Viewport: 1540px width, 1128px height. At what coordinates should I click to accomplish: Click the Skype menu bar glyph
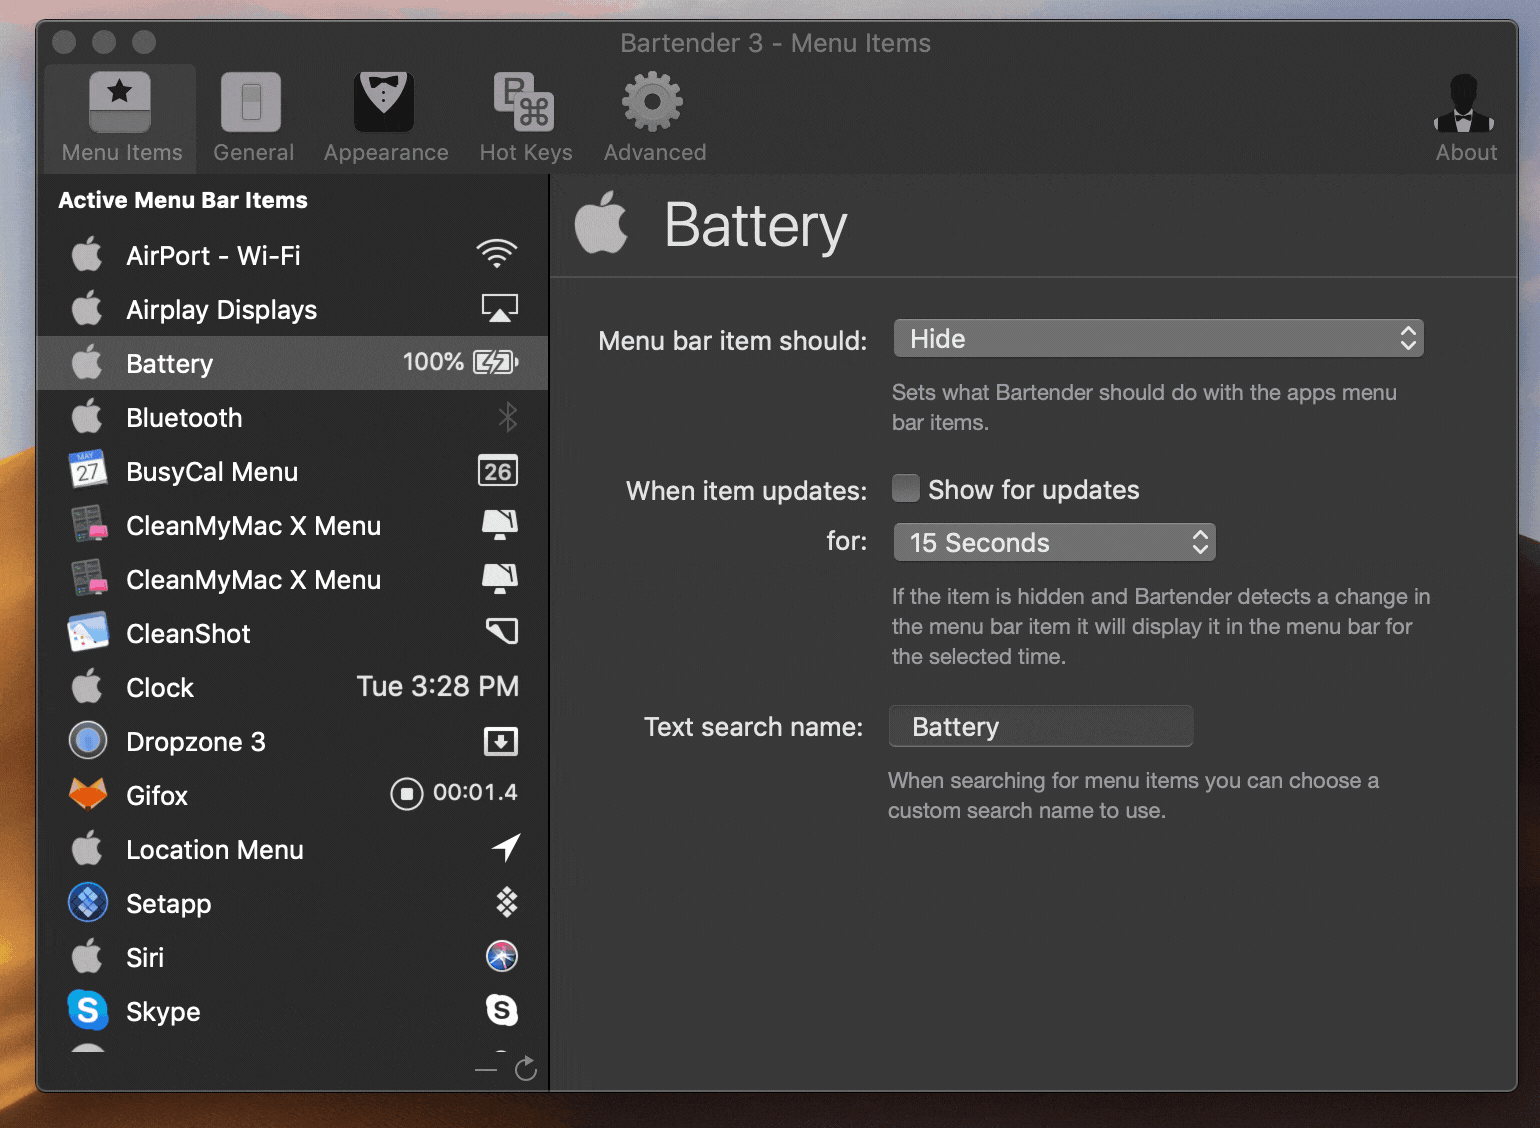tap(502, 1010)
